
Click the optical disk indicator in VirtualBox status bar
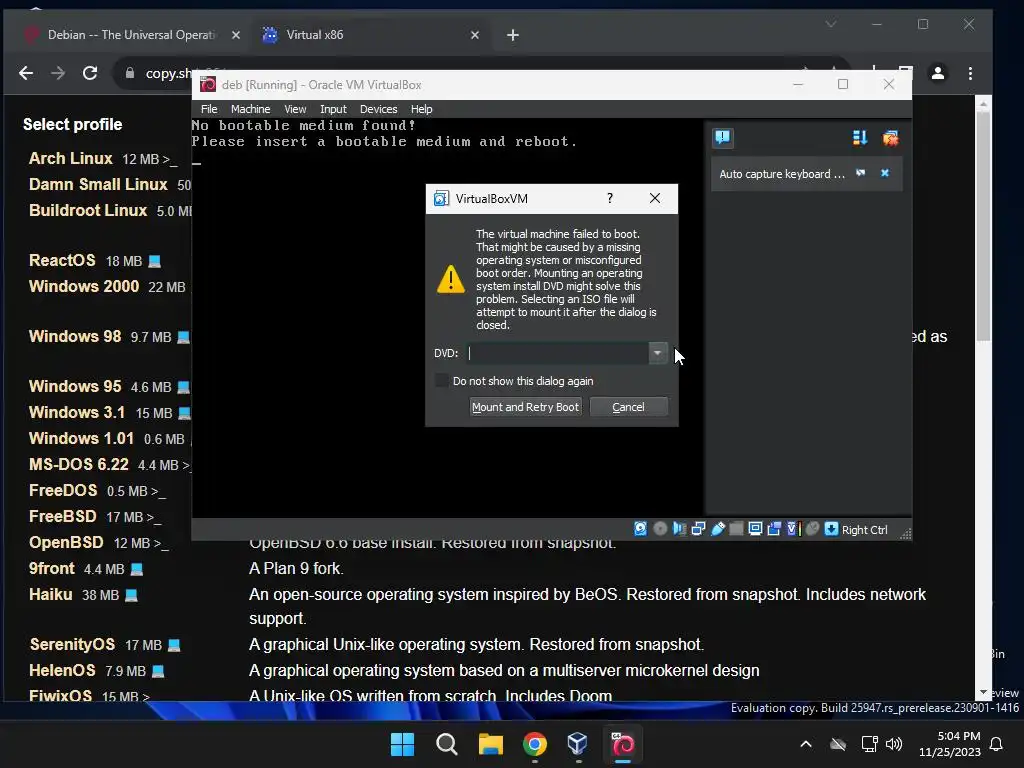click(660, 529)
